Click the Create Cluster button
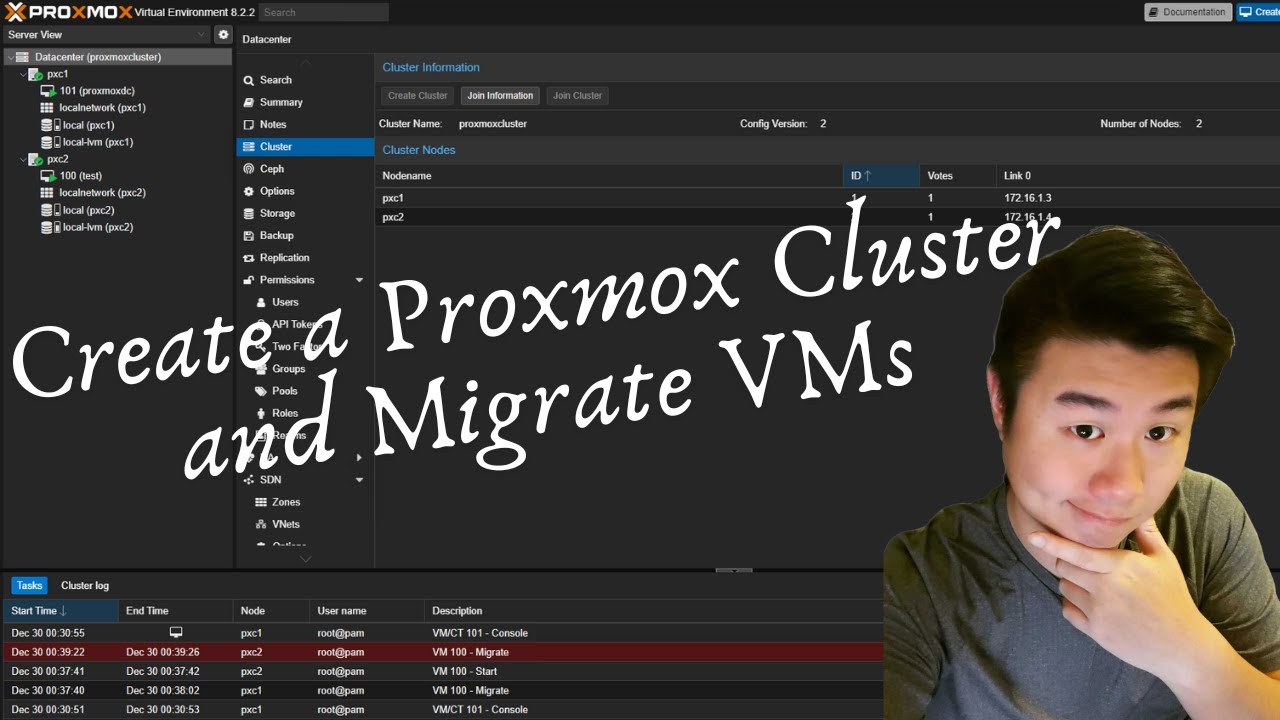The width and height of the screenshot is (1280, 720). click(x=418, y=96)
